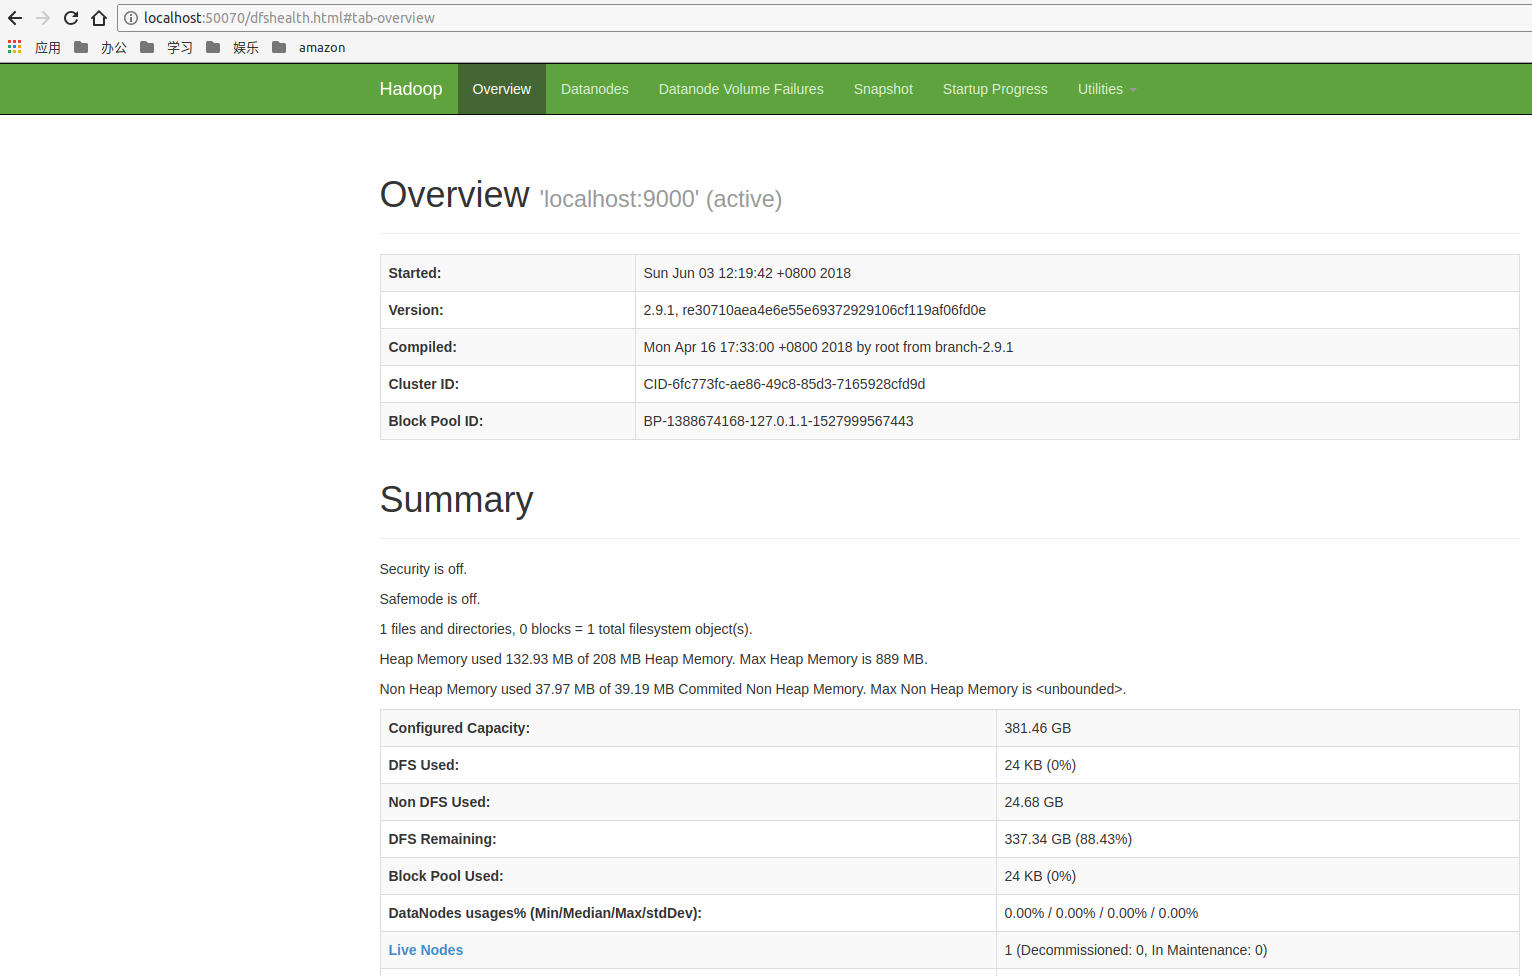Click the Hadoop brand link
Viewport: 1532px width, 976px height.
(411, 89)
